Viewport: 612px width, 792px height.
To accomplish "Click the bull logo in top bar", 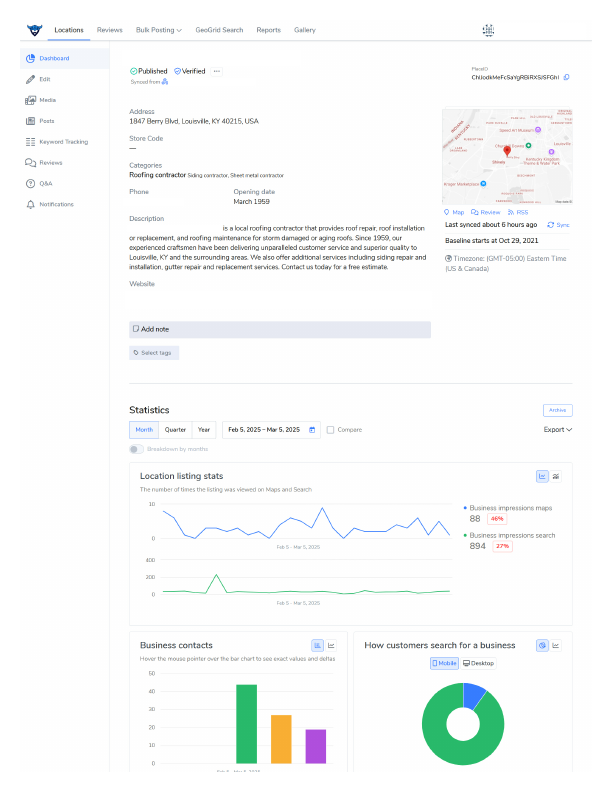I will pyautogui.click(x=34, y=30).
